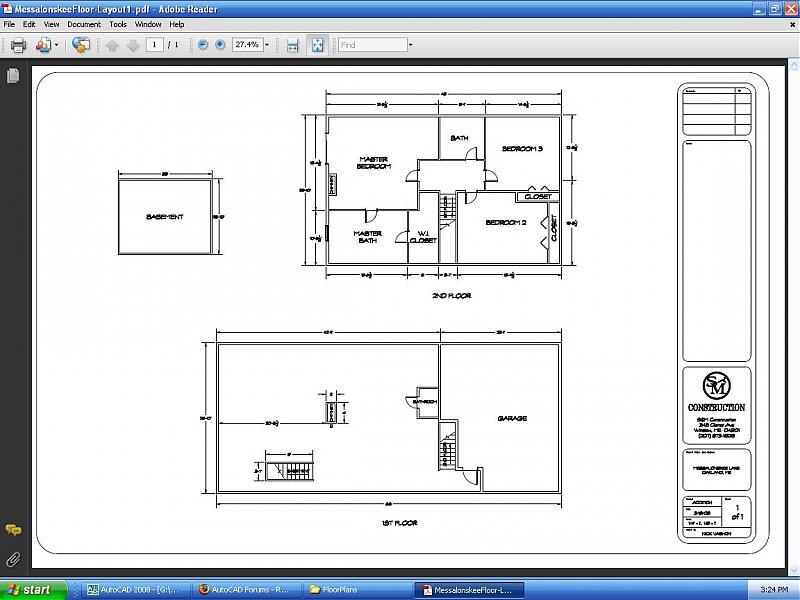
Task: Go to next page arrow
Action: click(x=133, y=45)
